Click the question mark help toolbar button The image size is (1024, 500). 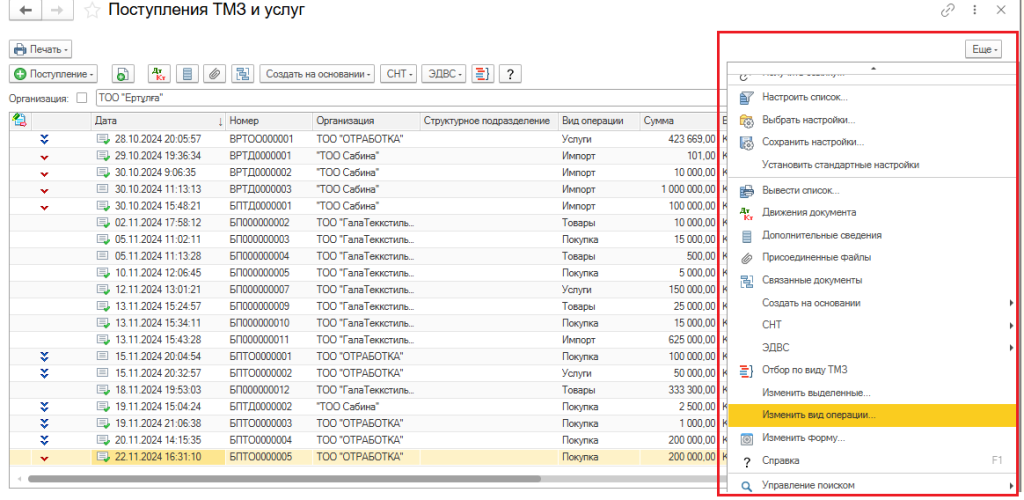click(x=511, y=74)
